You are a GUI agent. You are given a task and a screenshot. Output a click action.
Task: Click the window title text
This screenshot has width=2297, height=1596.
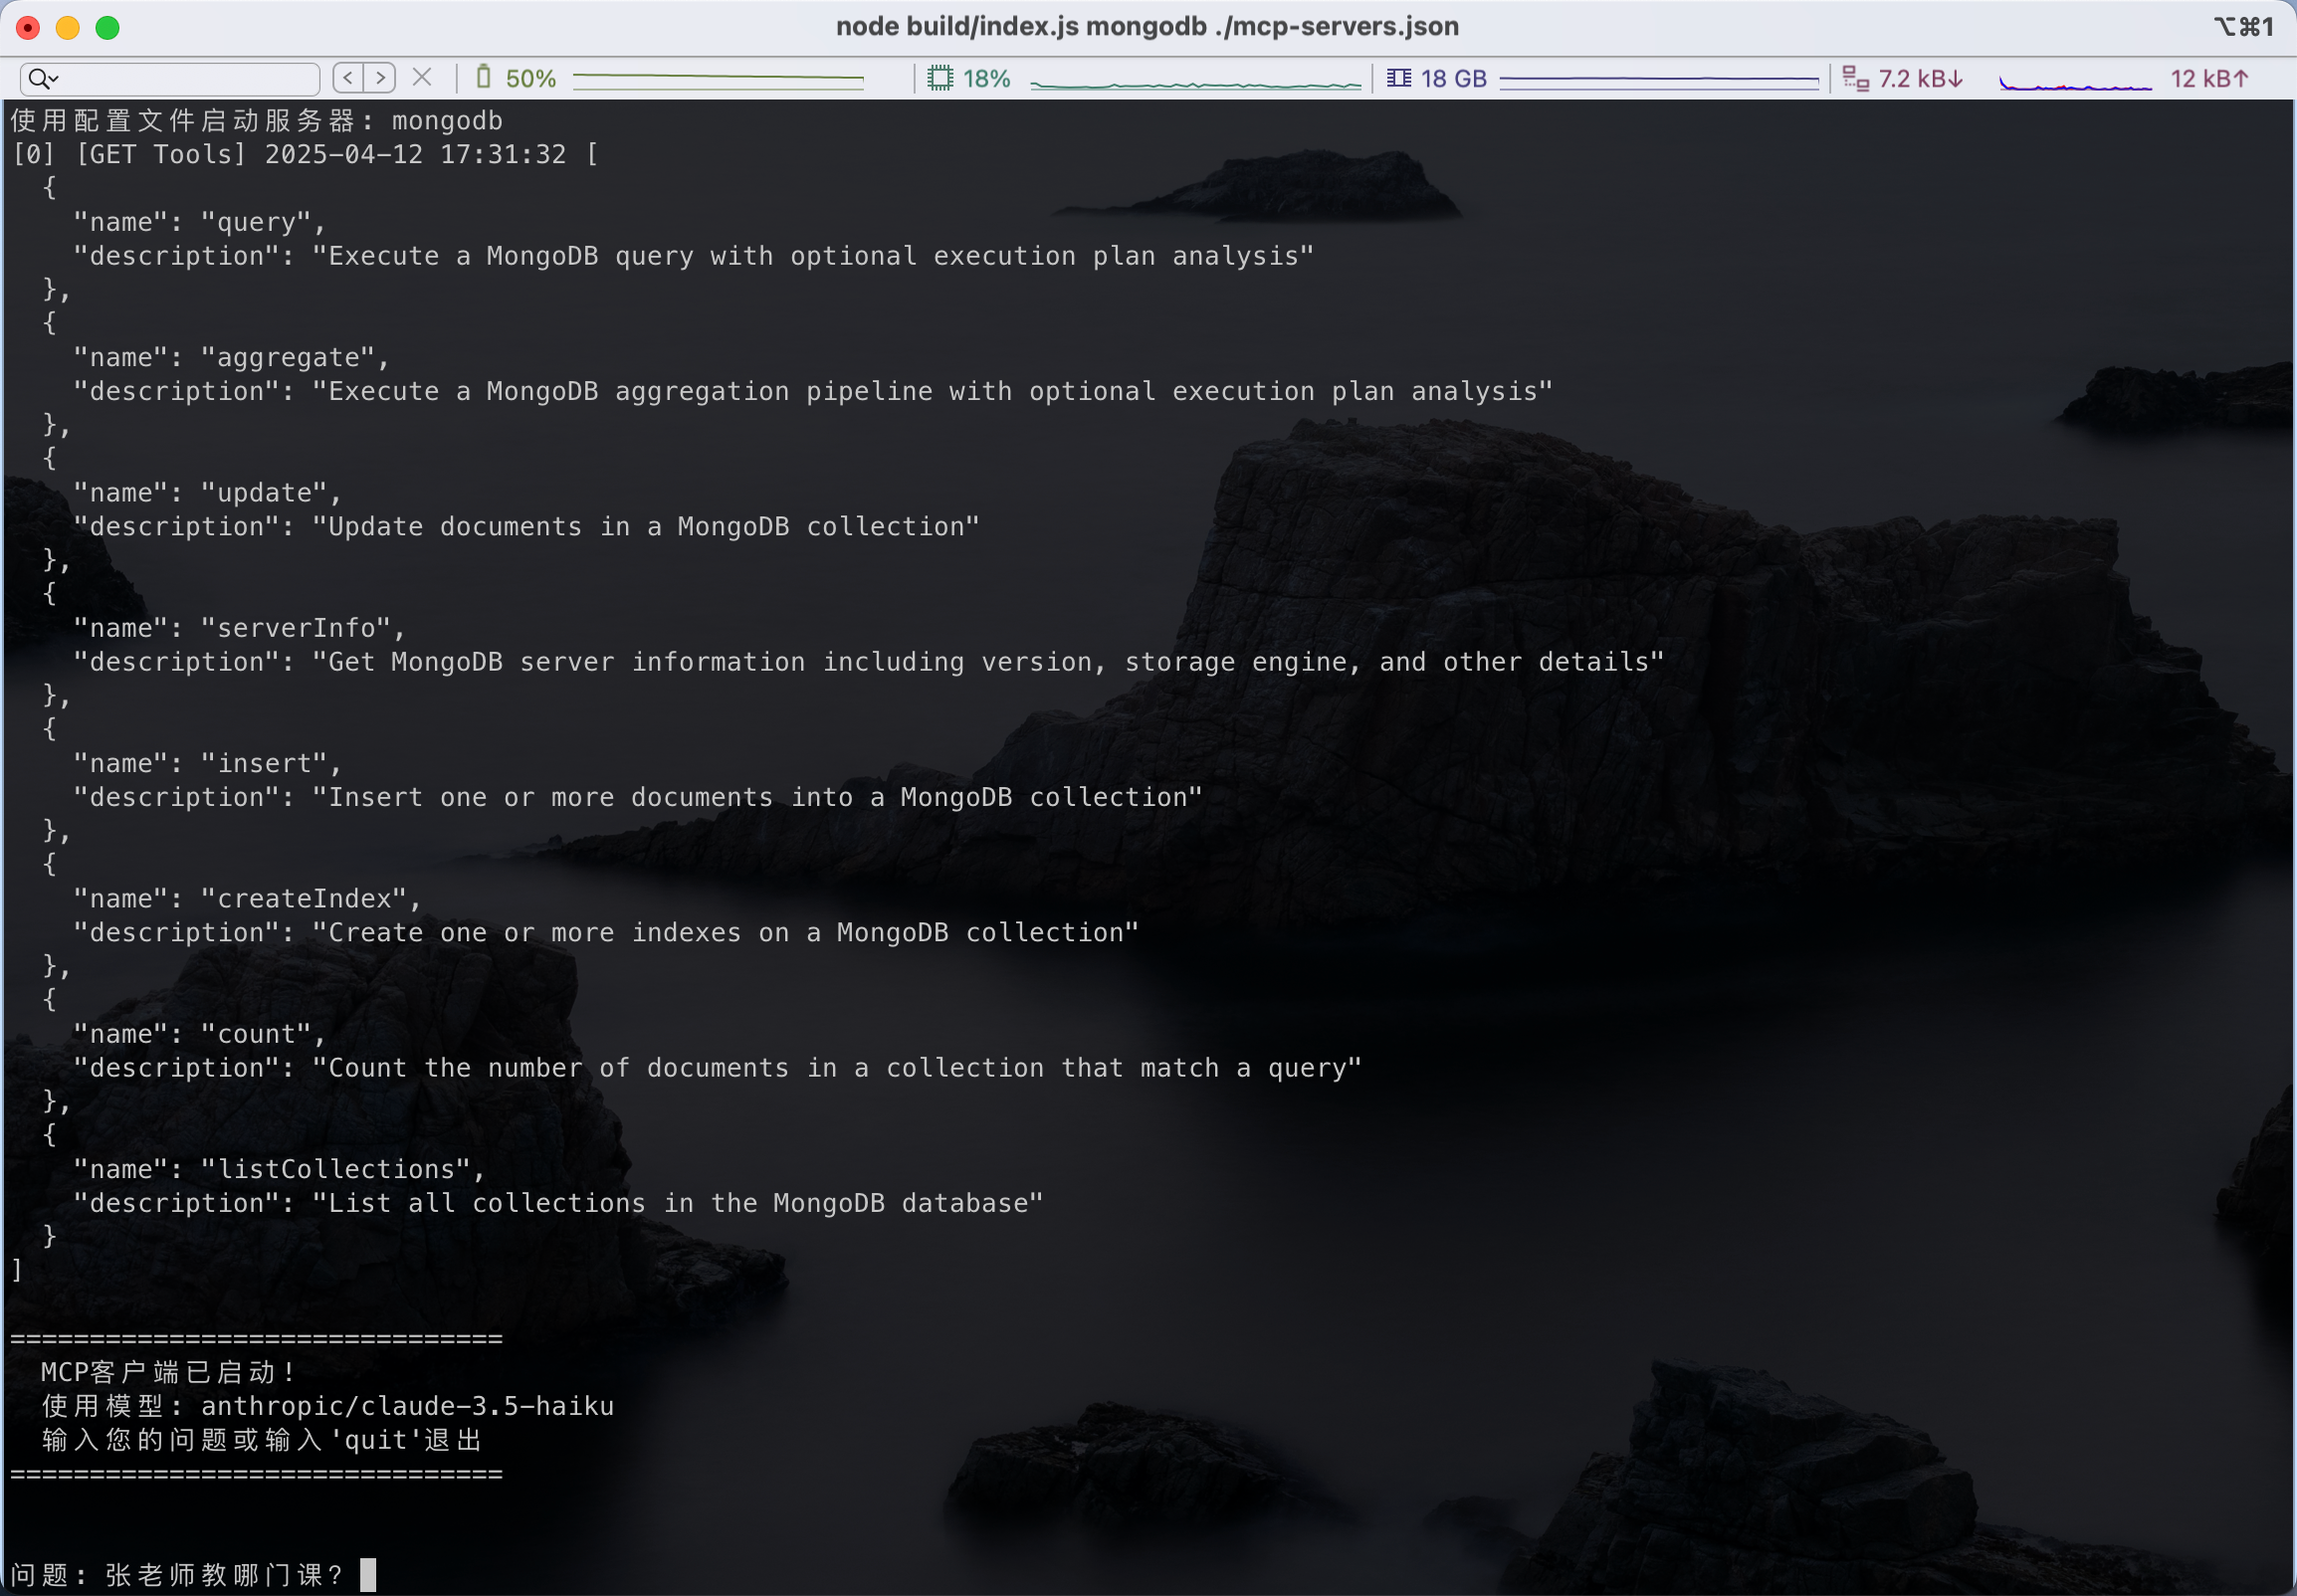click(x=1147, y=27)
